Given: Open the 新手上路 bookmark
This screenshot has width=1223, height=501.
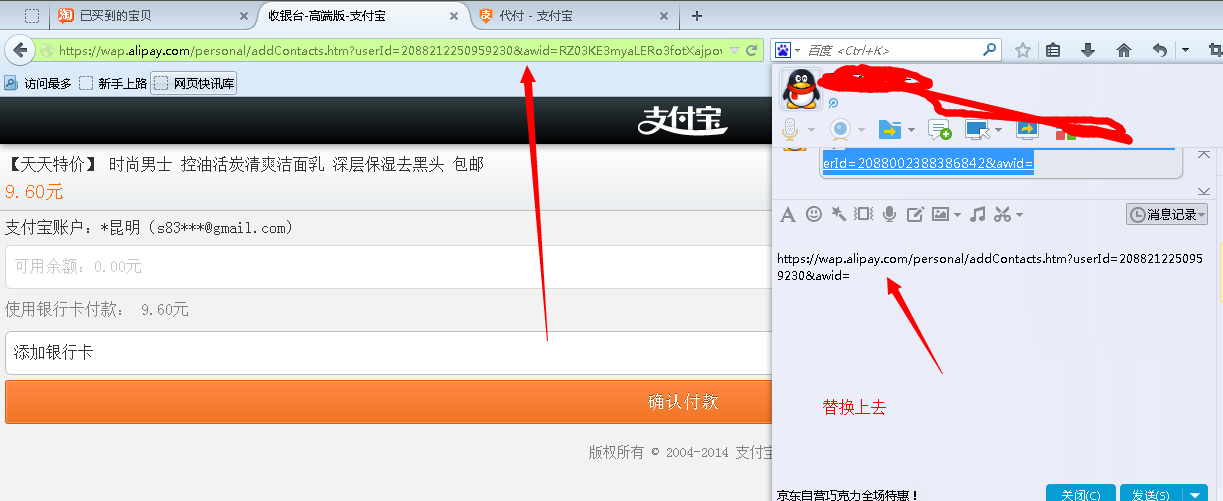Looking at the screenshot, I should tap(112, 84).
